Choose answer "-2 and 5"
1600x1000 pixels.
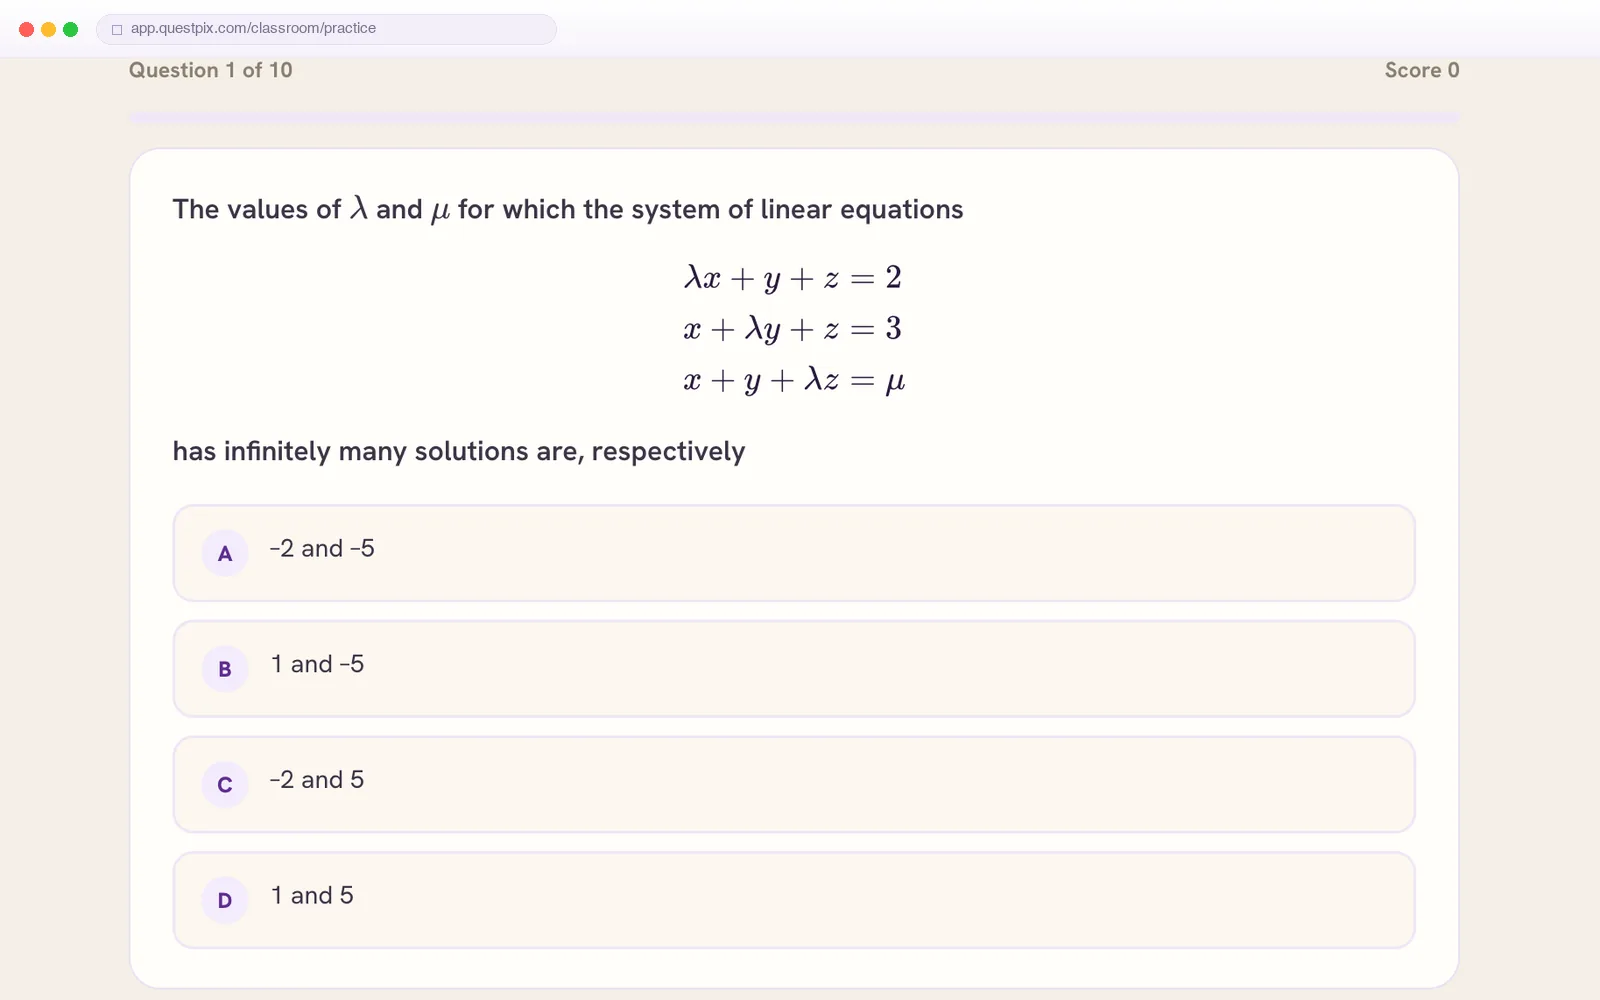click(x=794, y=785)
